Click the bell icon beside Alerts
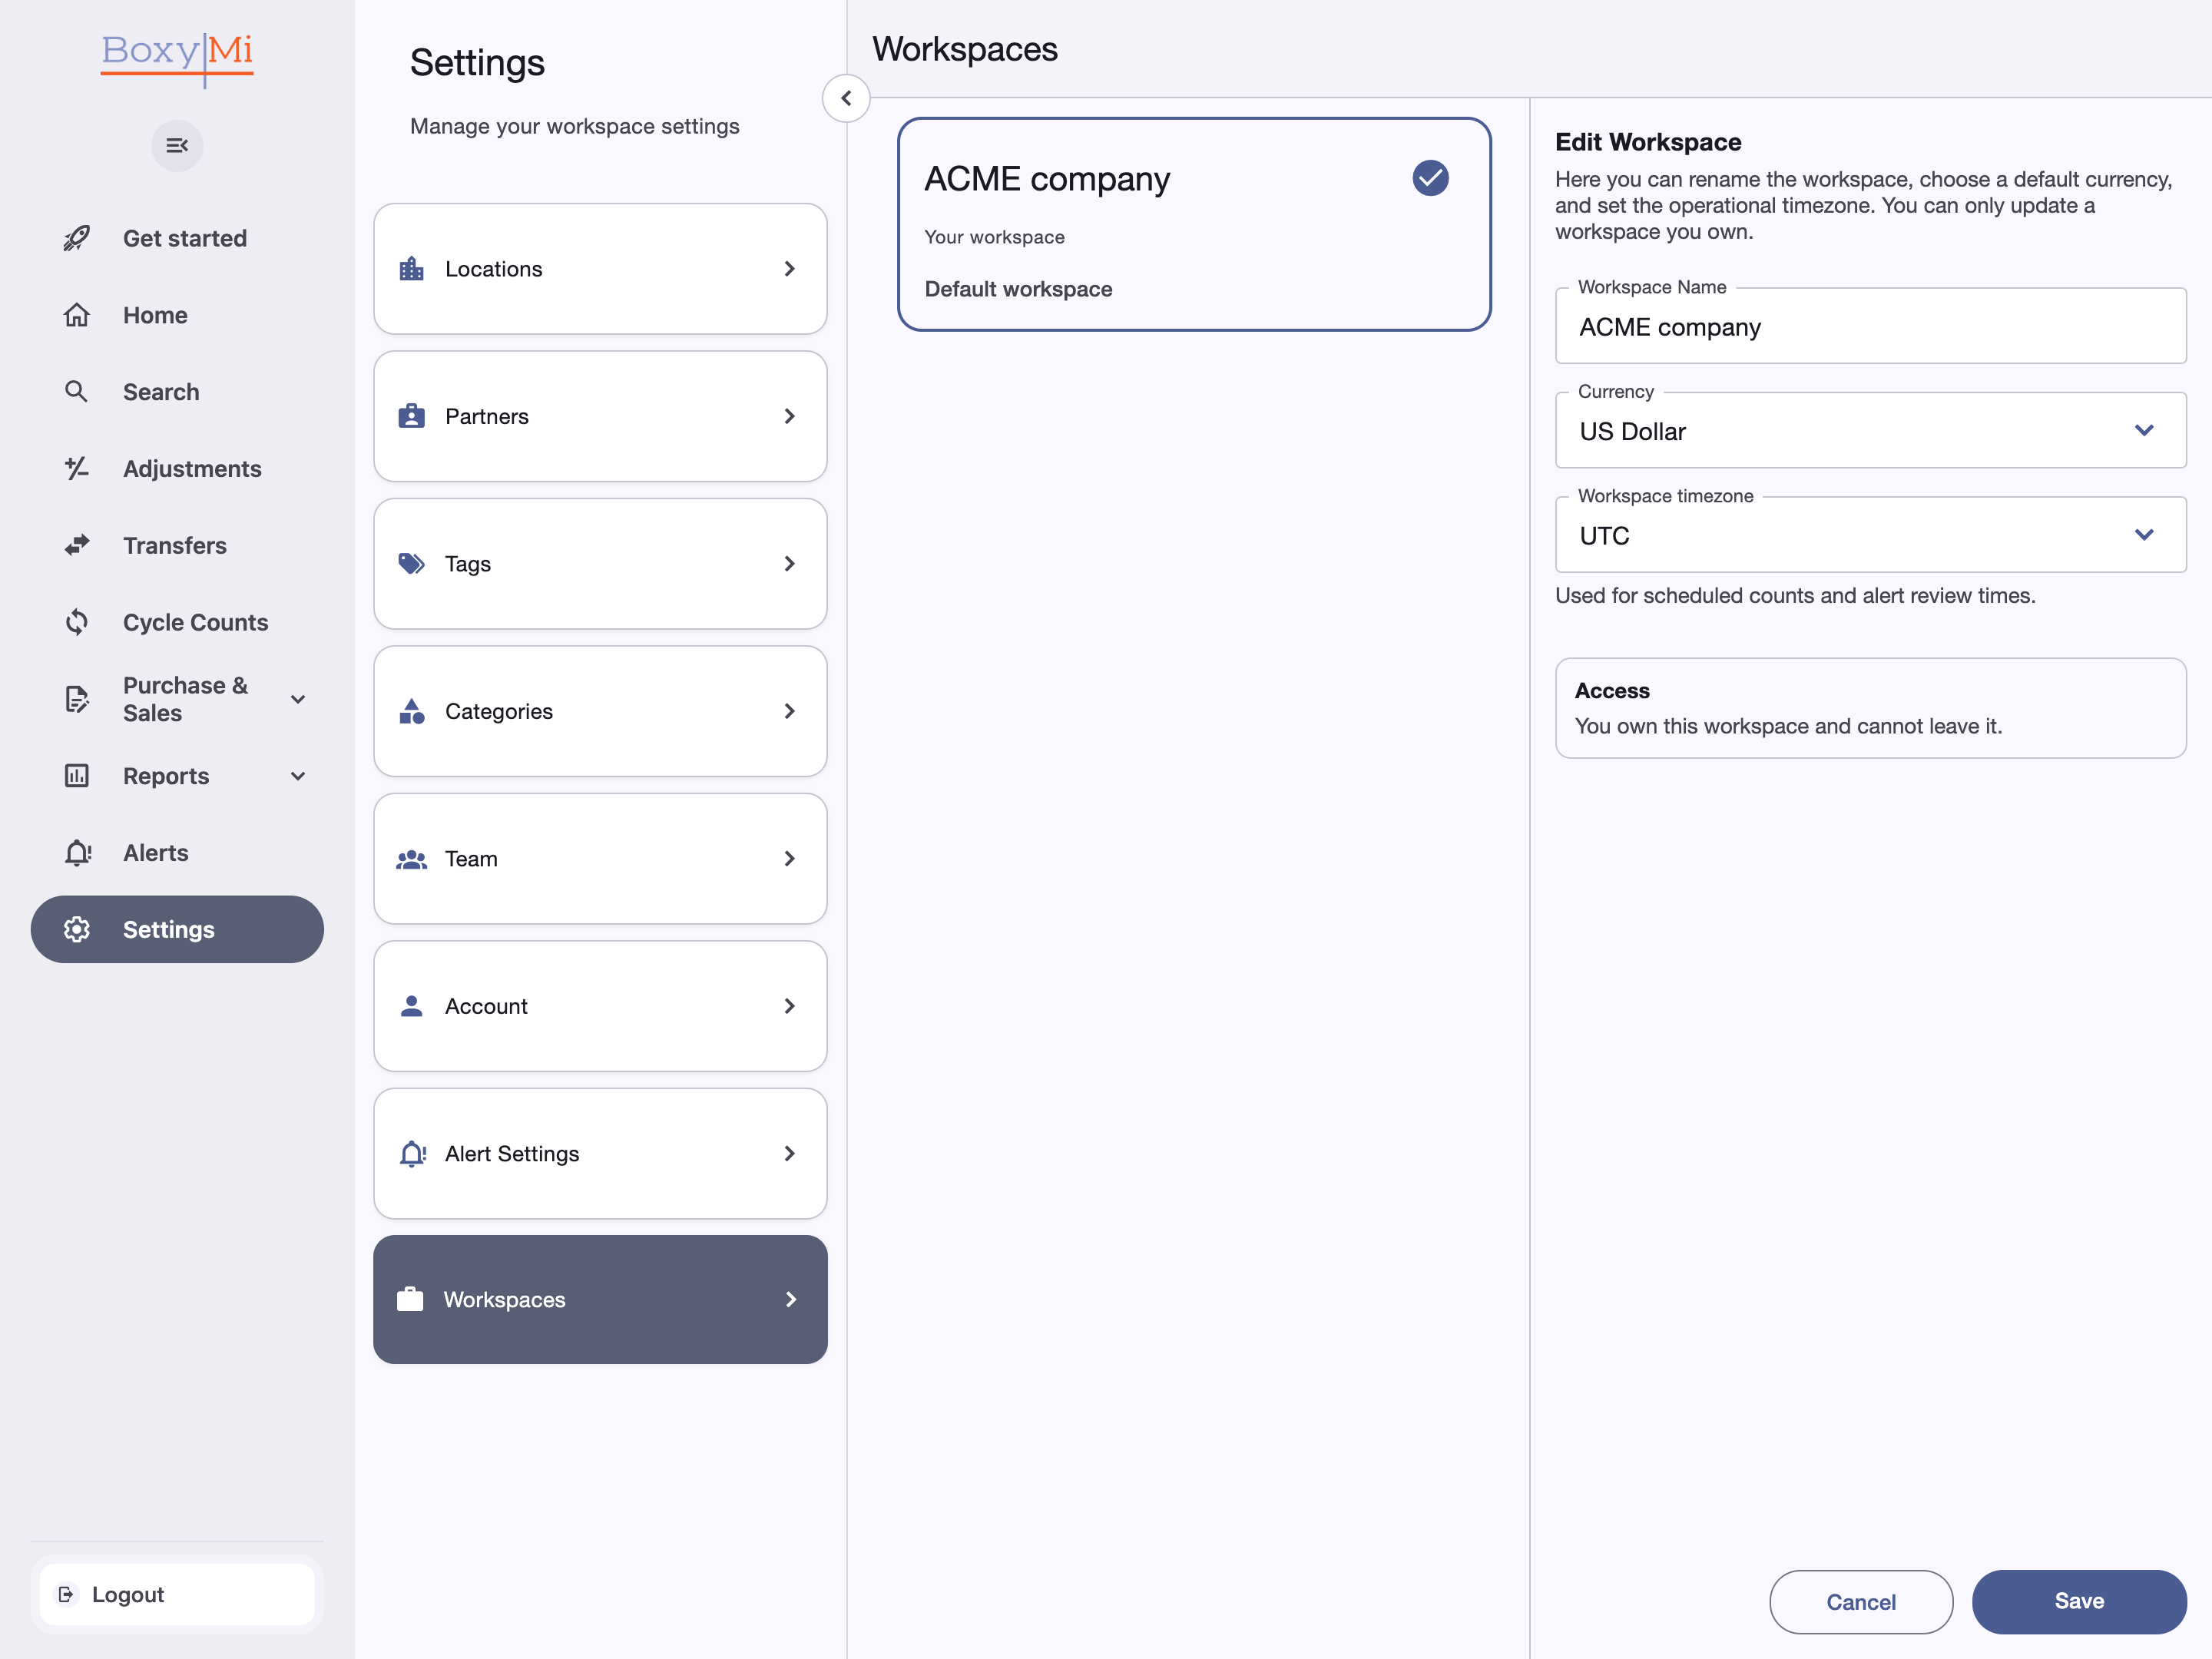Viewport: 2212px width, 1659px height. [x=77, y=853]
